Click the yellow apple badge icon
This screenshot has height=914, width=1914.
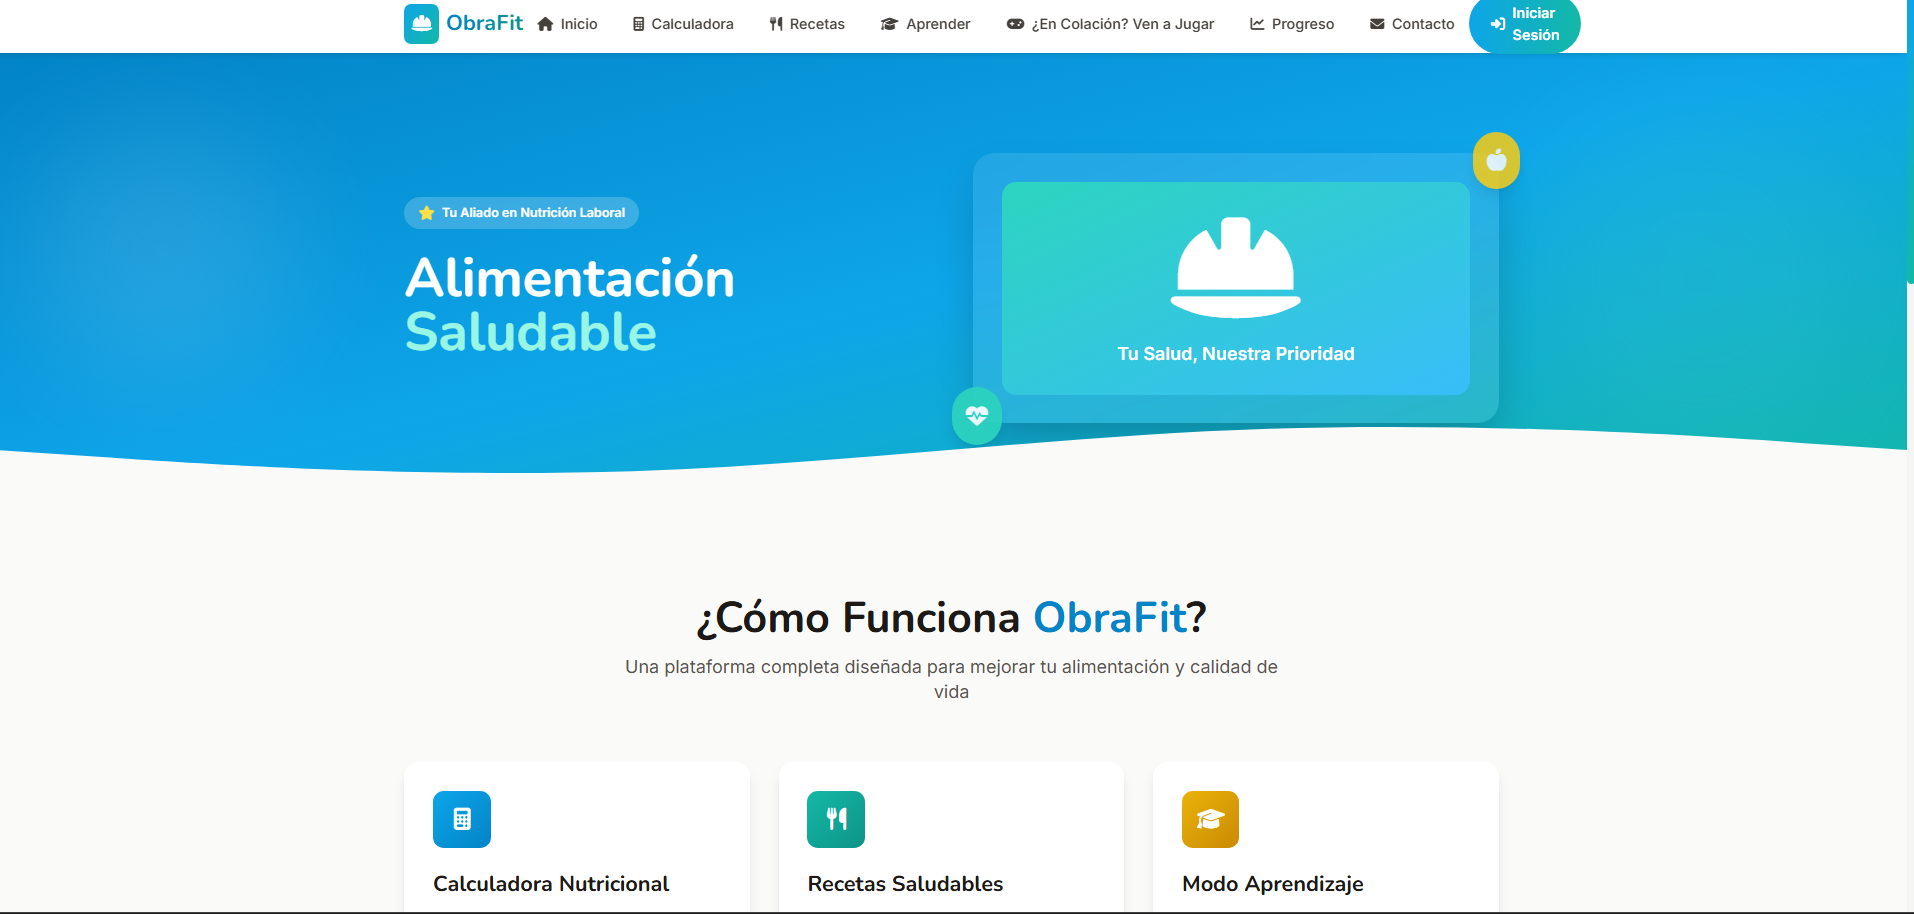(x=1496, y=160)
